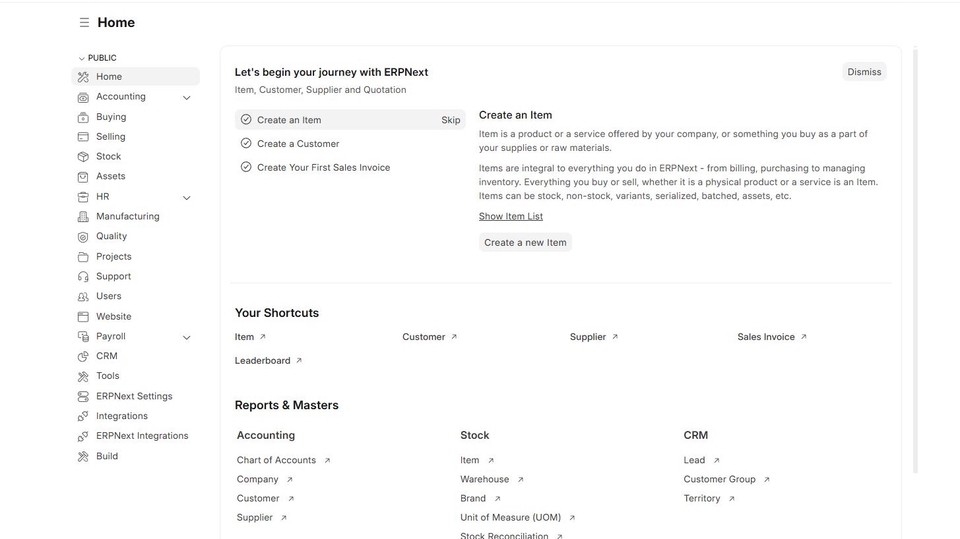Click check circle for Create Your First Sales Invoice
960x539 pixels.
(246, 167)
